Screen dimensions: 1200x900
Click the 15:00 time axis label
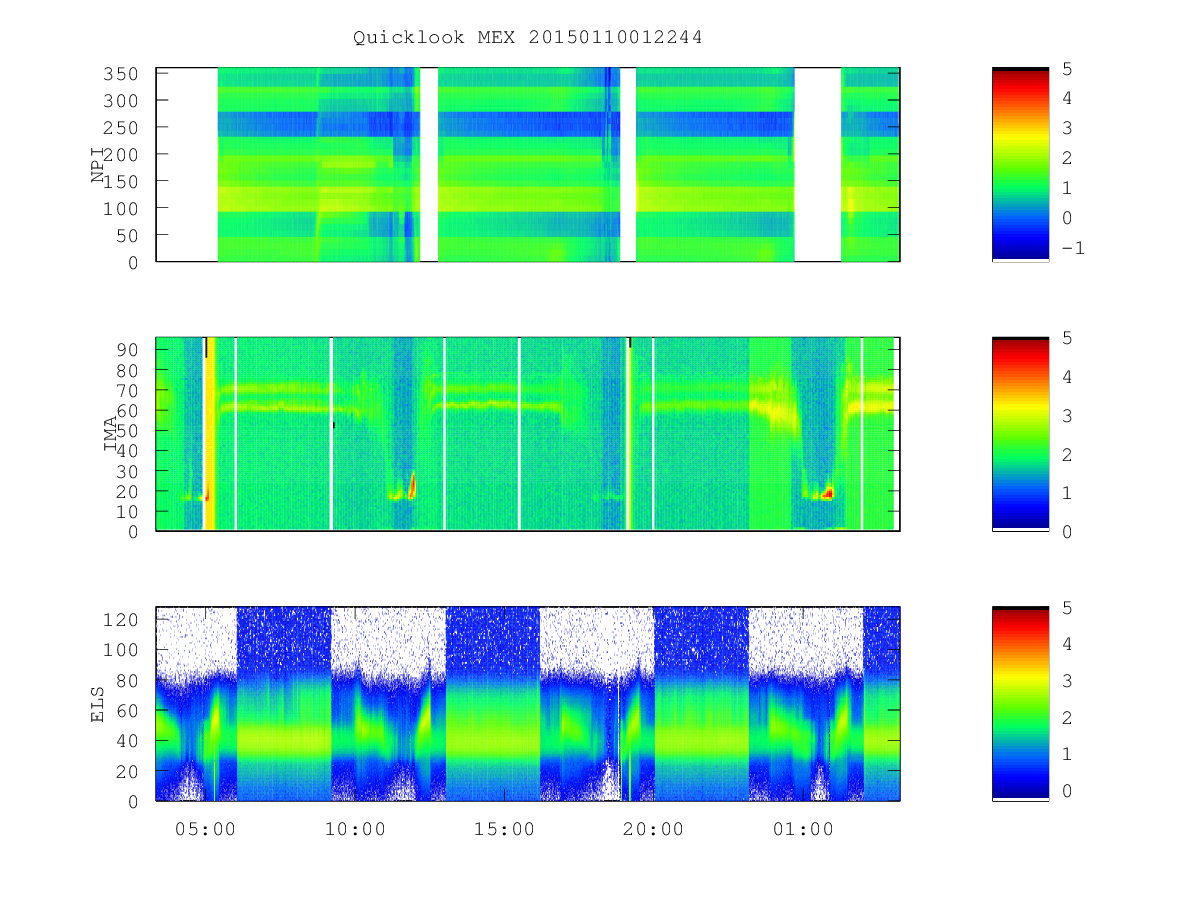point(504,829)
